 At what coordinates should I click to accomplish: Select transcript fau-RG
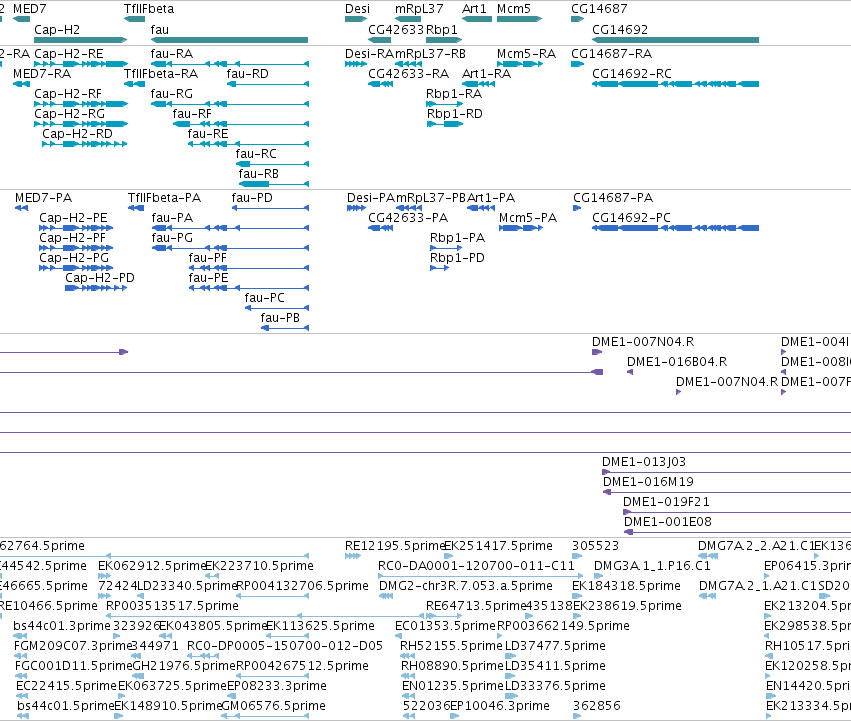click(172, 94)
